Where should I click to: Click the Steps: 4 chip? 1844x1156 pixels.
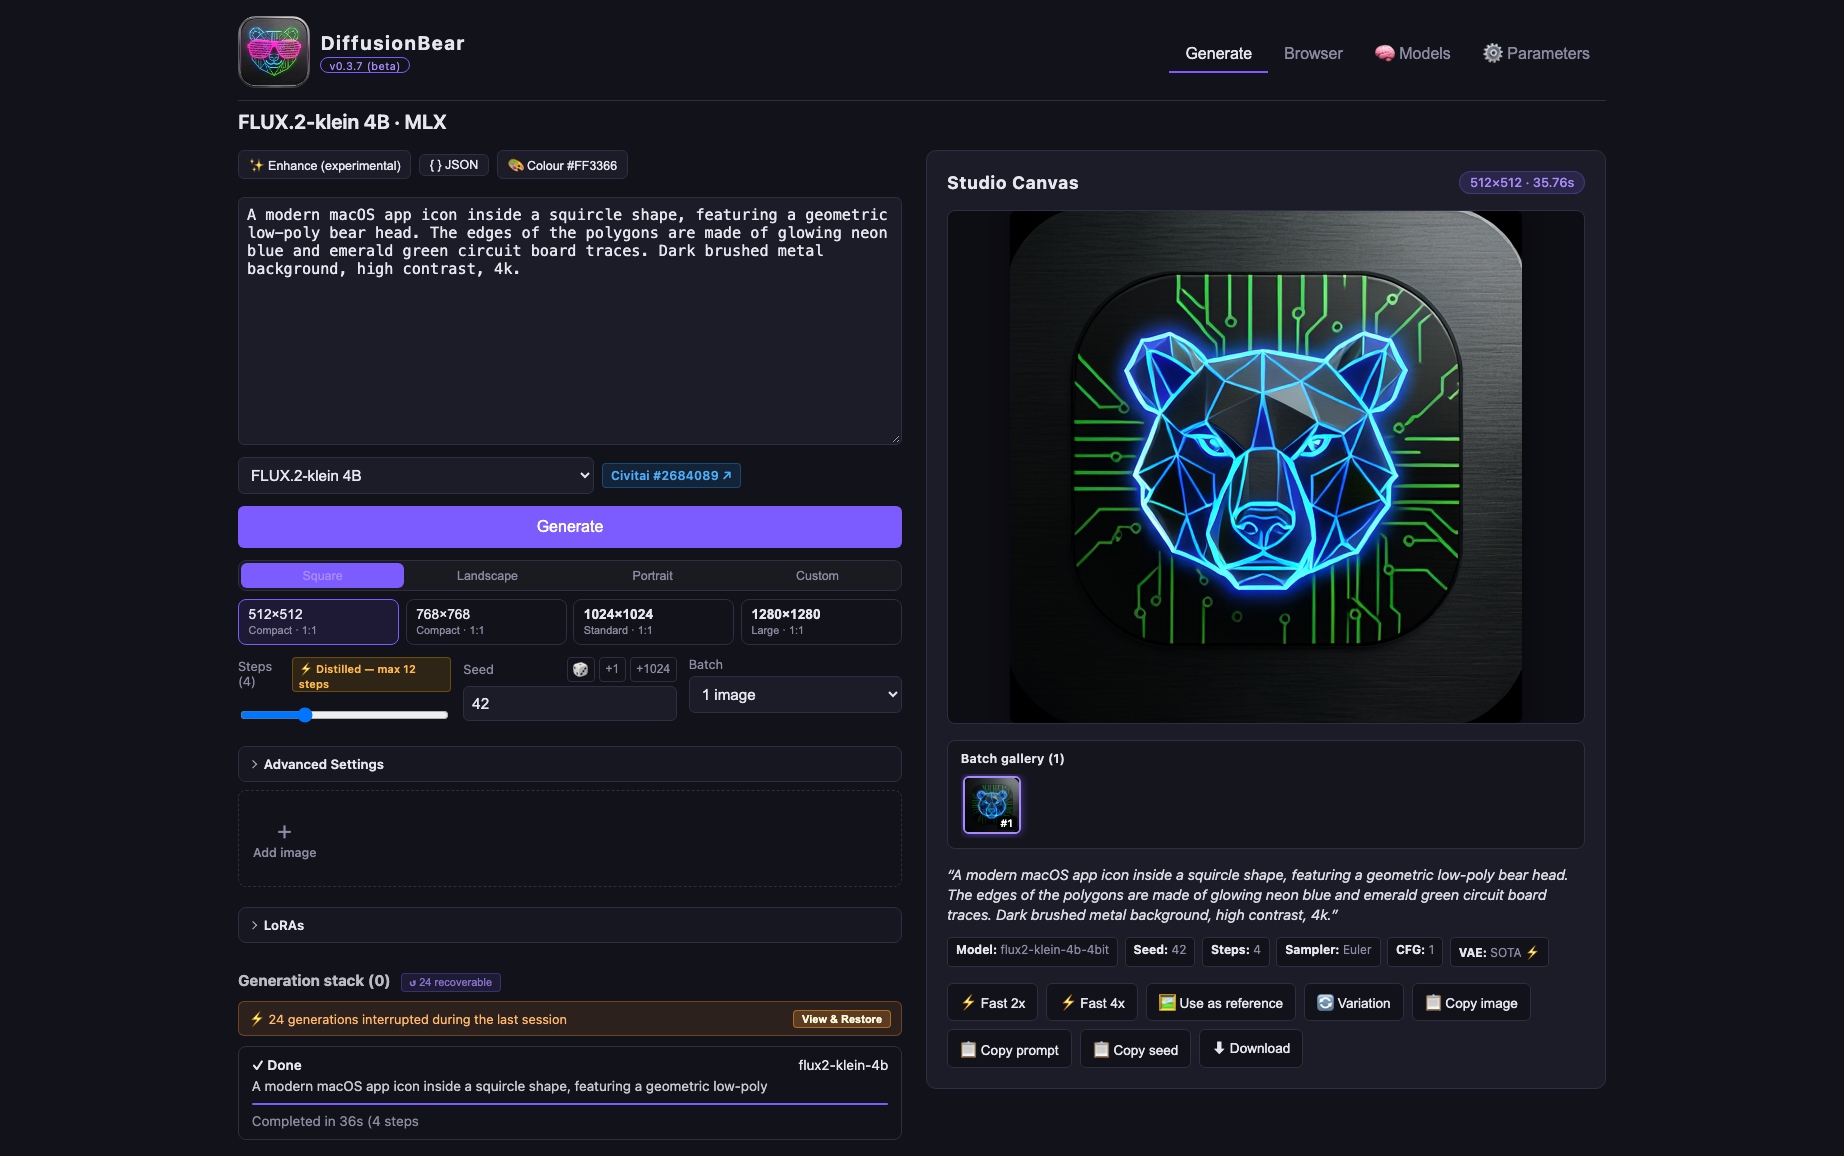click(1235, 950)
